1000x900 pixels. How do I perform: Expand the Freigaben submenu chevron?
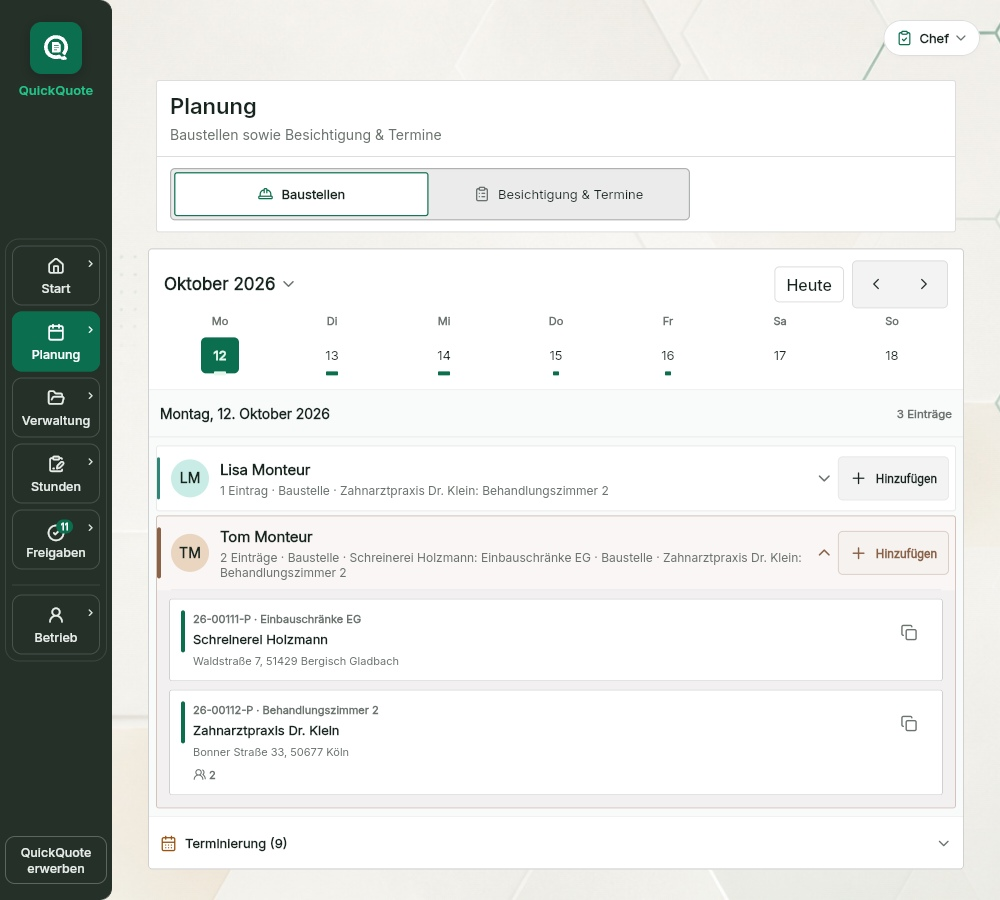click(91, 527)
